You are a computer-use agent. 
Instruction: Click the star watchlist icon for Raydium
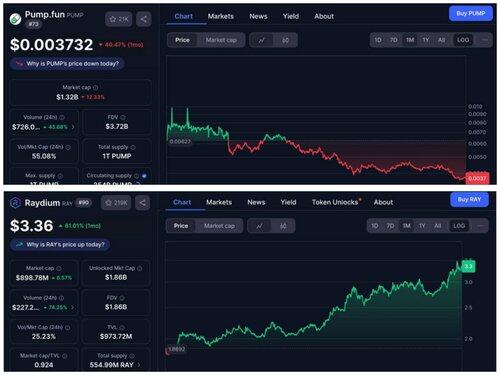[108, 203]
